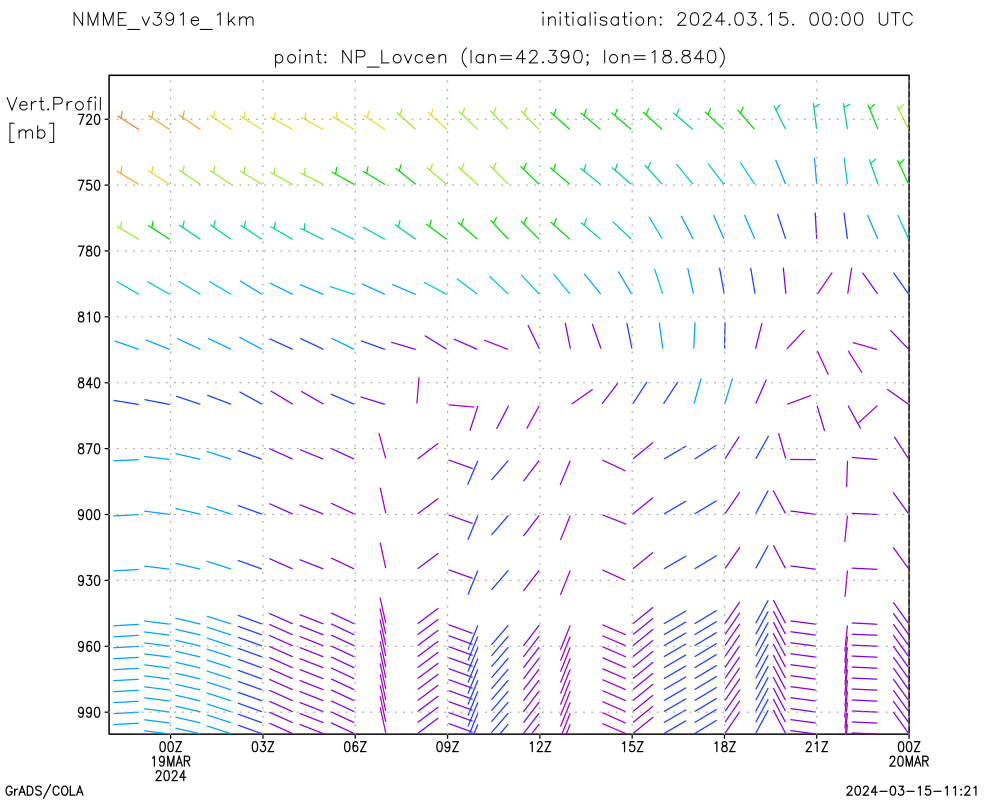Click the [mb] unit label
This screenshot has width=1000, height=800.
point(31,132)
